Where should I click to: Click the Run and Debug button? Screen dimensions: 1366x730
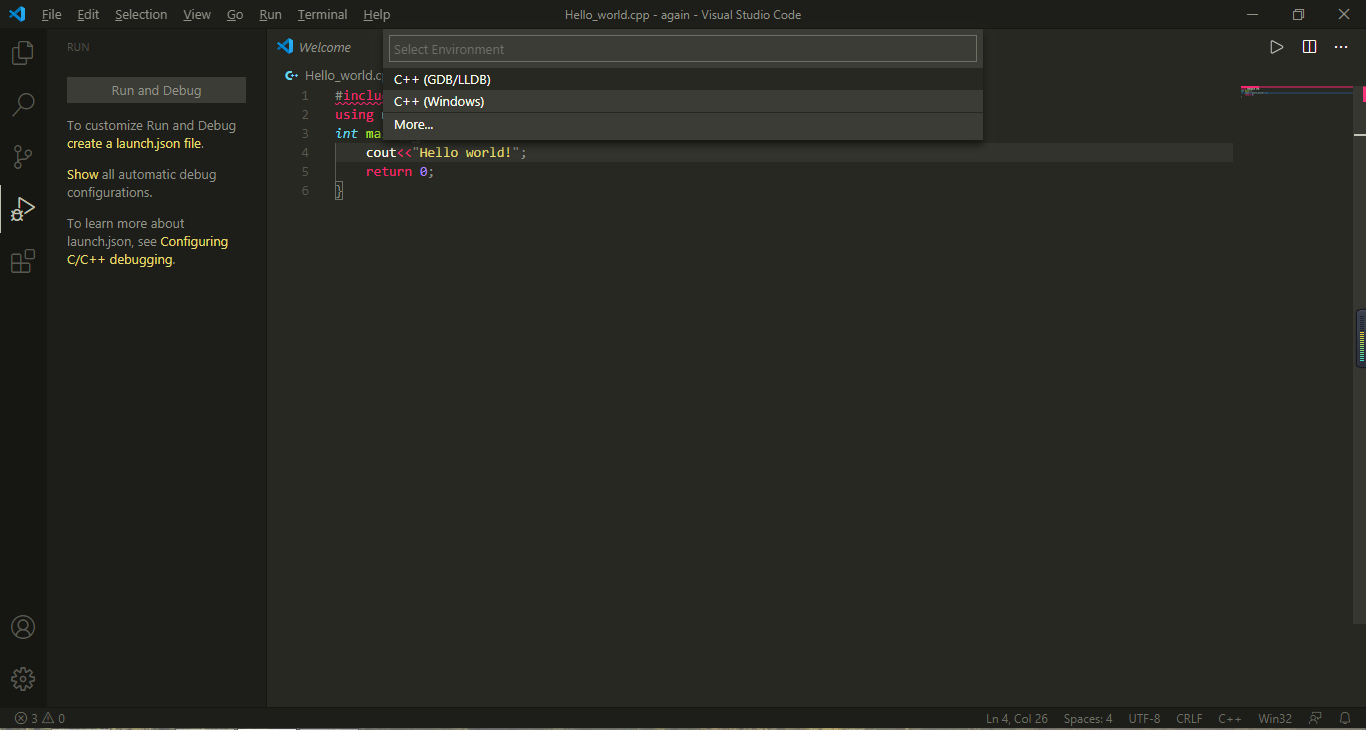[x=156, y=90]
